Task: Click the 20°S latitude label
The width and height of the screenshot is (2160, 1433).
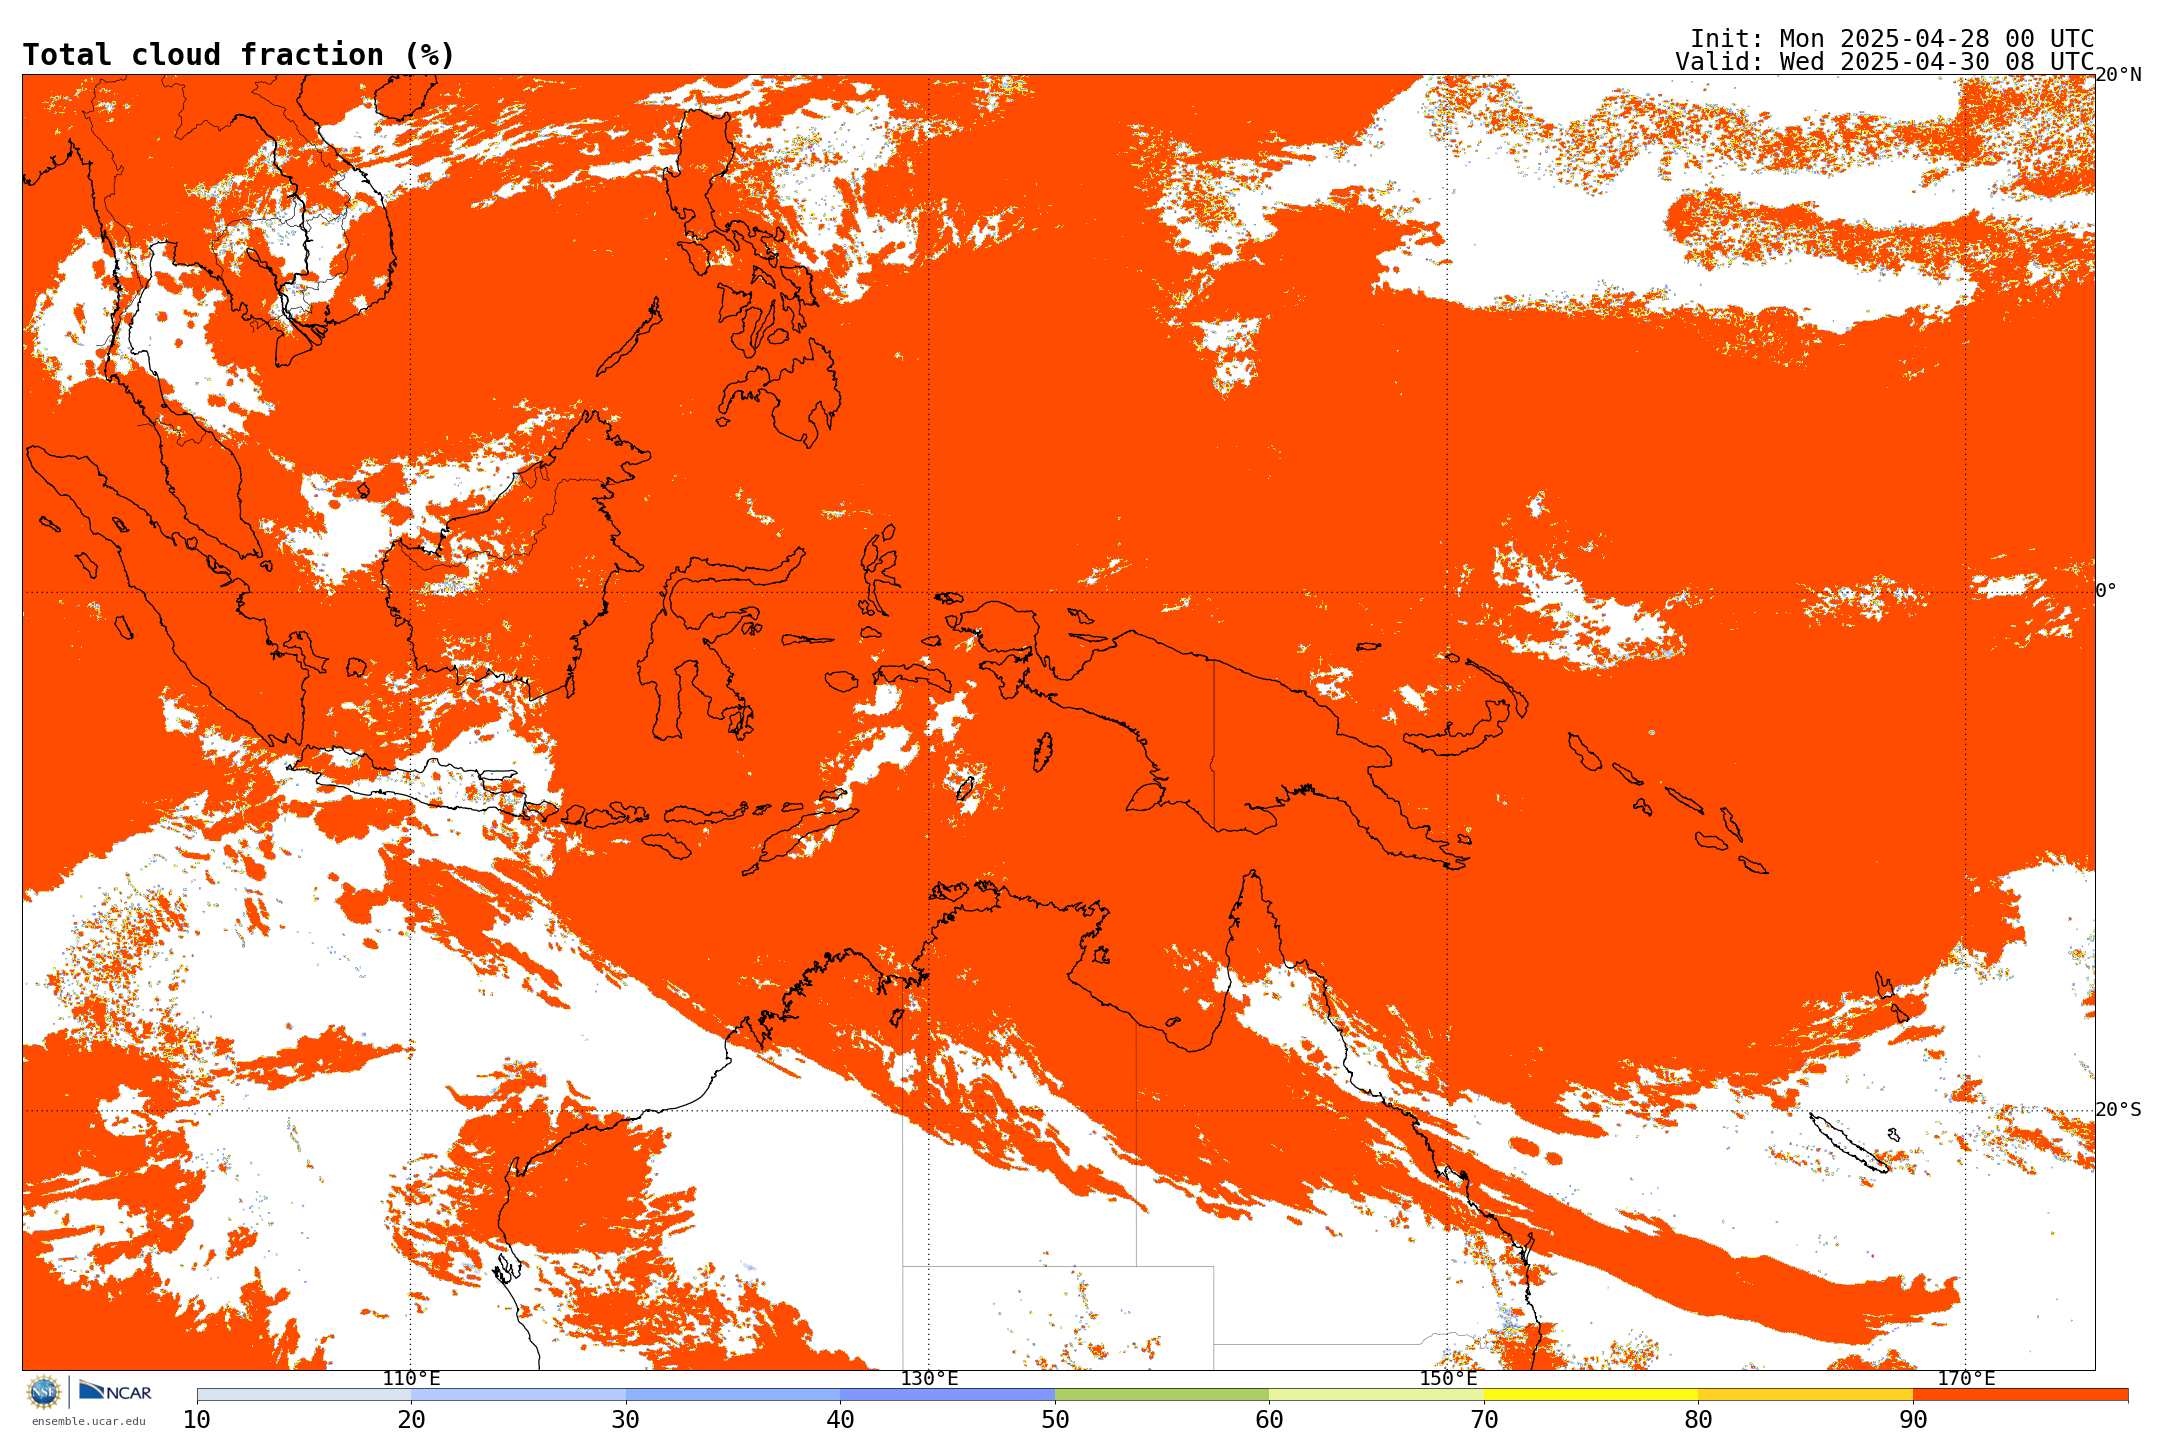Action: [x=2119, y=1110]
